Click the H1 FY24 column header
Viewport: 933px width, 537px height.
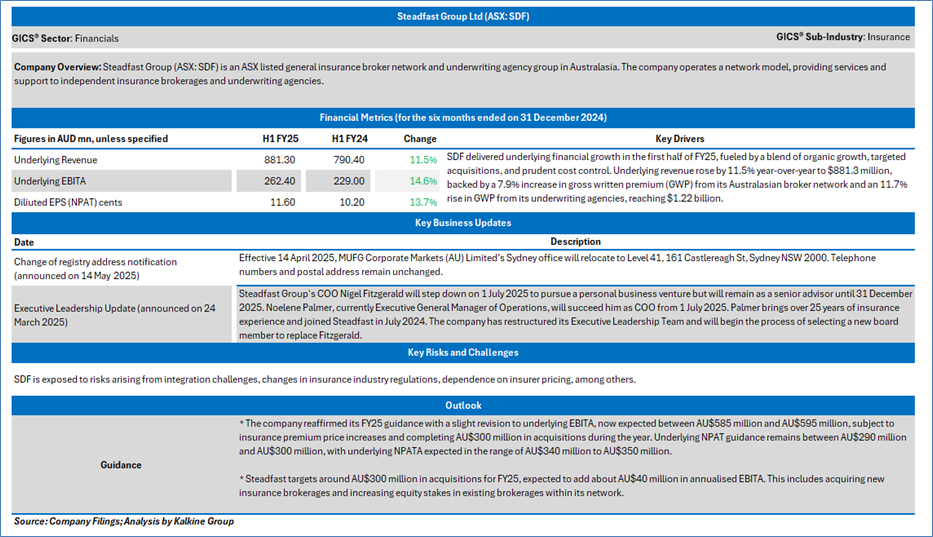click(350, 139)
